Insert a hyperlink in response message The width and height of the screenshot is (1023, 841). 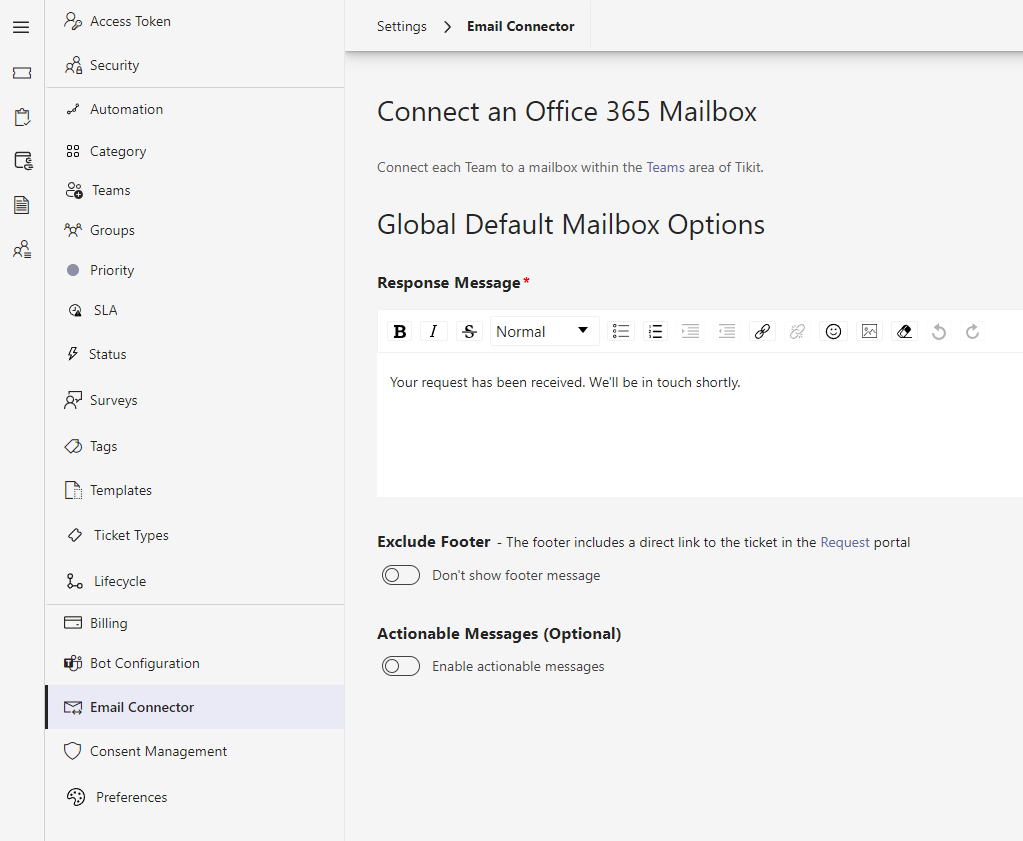(x=762, y=331)
